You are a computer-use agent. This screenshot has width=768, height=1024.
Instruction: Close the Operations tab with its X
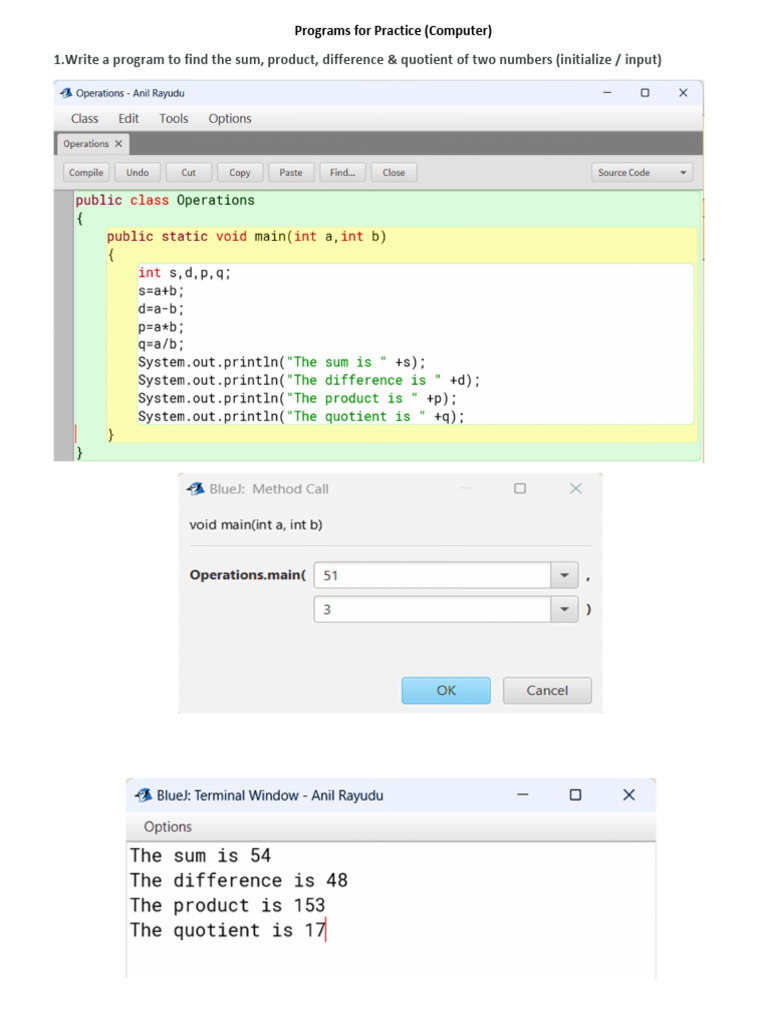coord(118,144)
